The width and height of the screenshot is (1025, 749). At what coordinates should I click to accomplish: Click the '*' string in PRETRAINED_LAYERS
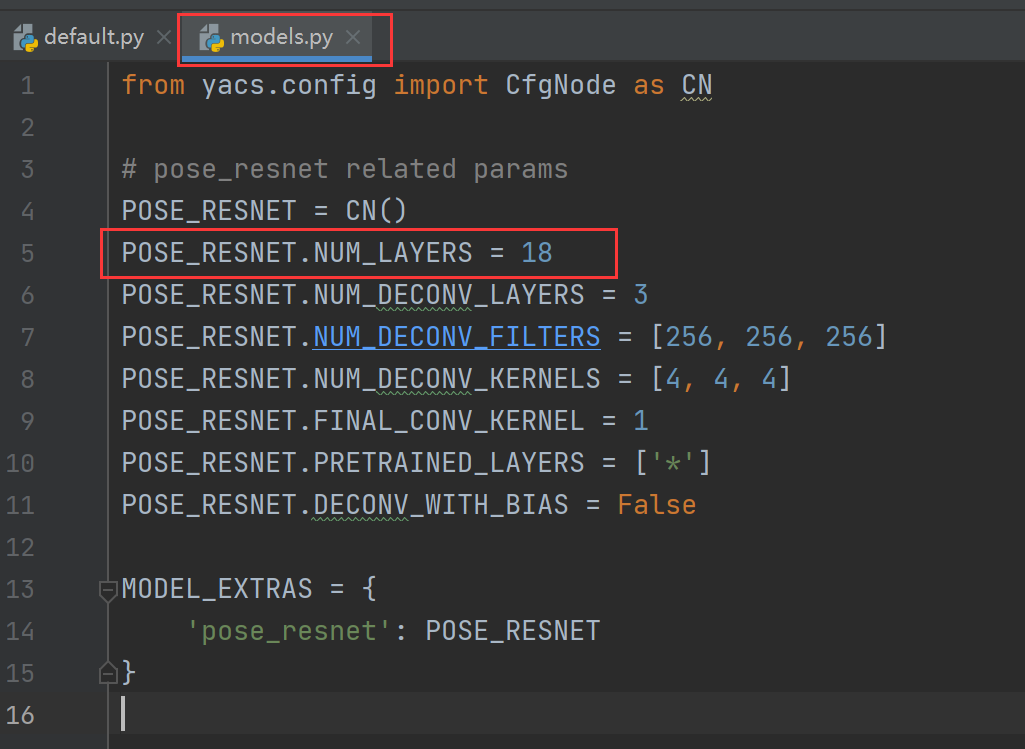(673, 463)
